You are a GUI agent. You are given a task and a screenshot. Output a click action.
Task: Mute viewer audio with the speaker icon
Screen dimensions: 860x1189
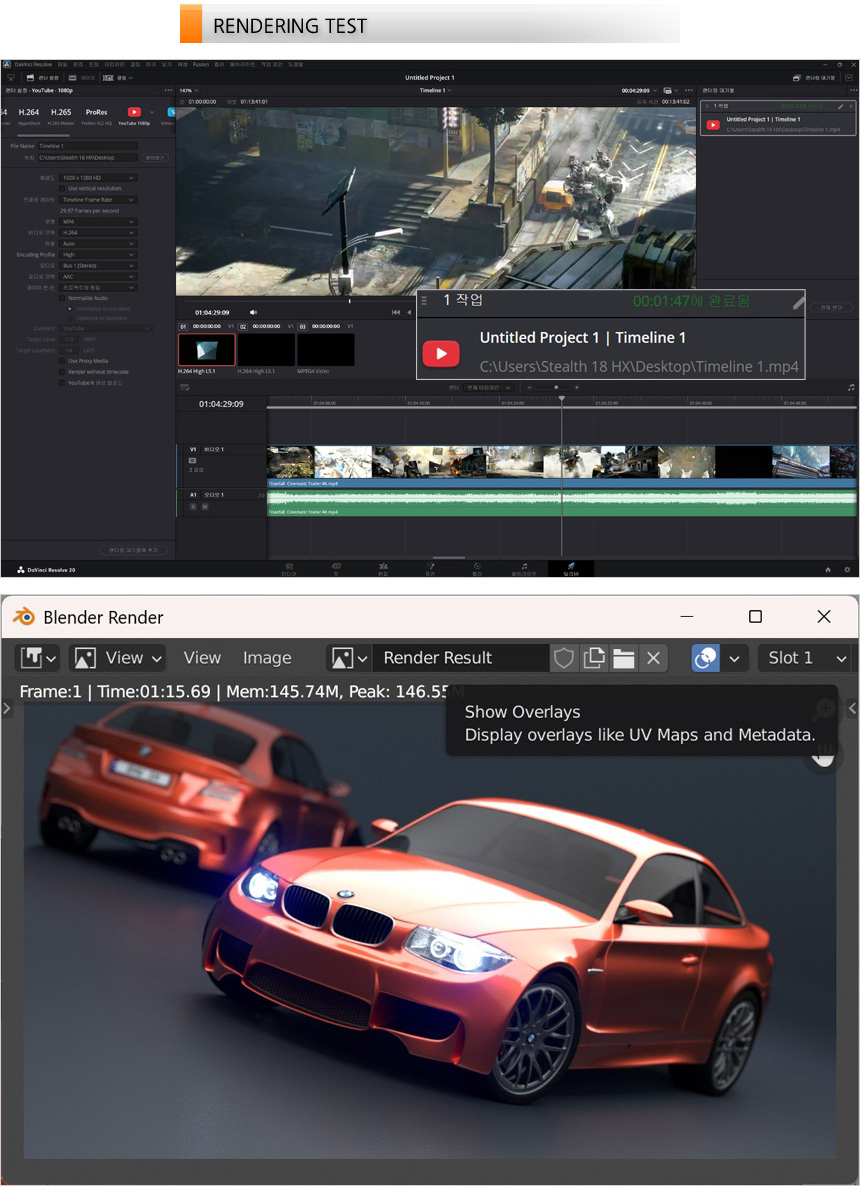(253, 312)
